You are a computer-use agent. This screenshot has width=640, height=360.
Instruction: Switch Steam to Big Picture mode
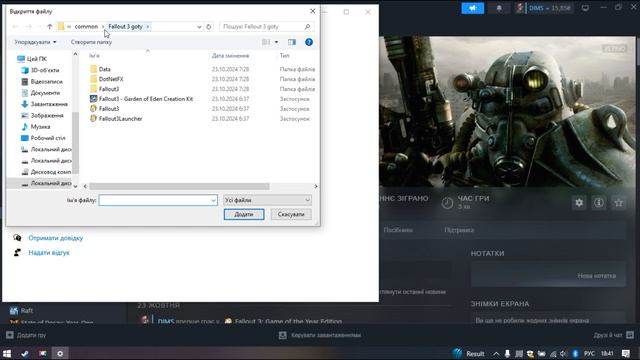tap(585, 8)
